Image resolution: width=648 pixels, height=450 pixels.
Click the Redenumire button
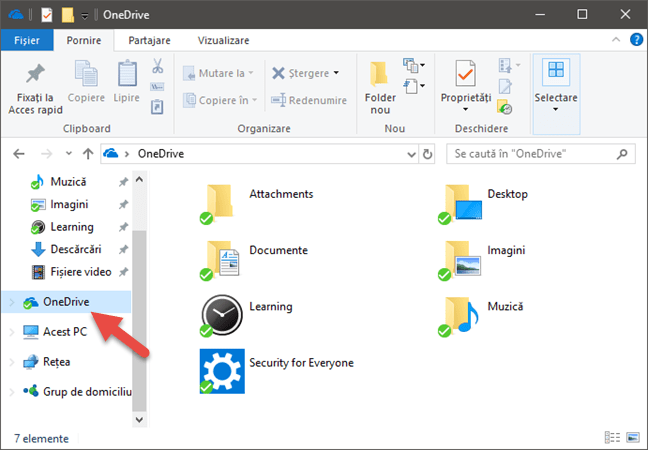click(309, 100)
